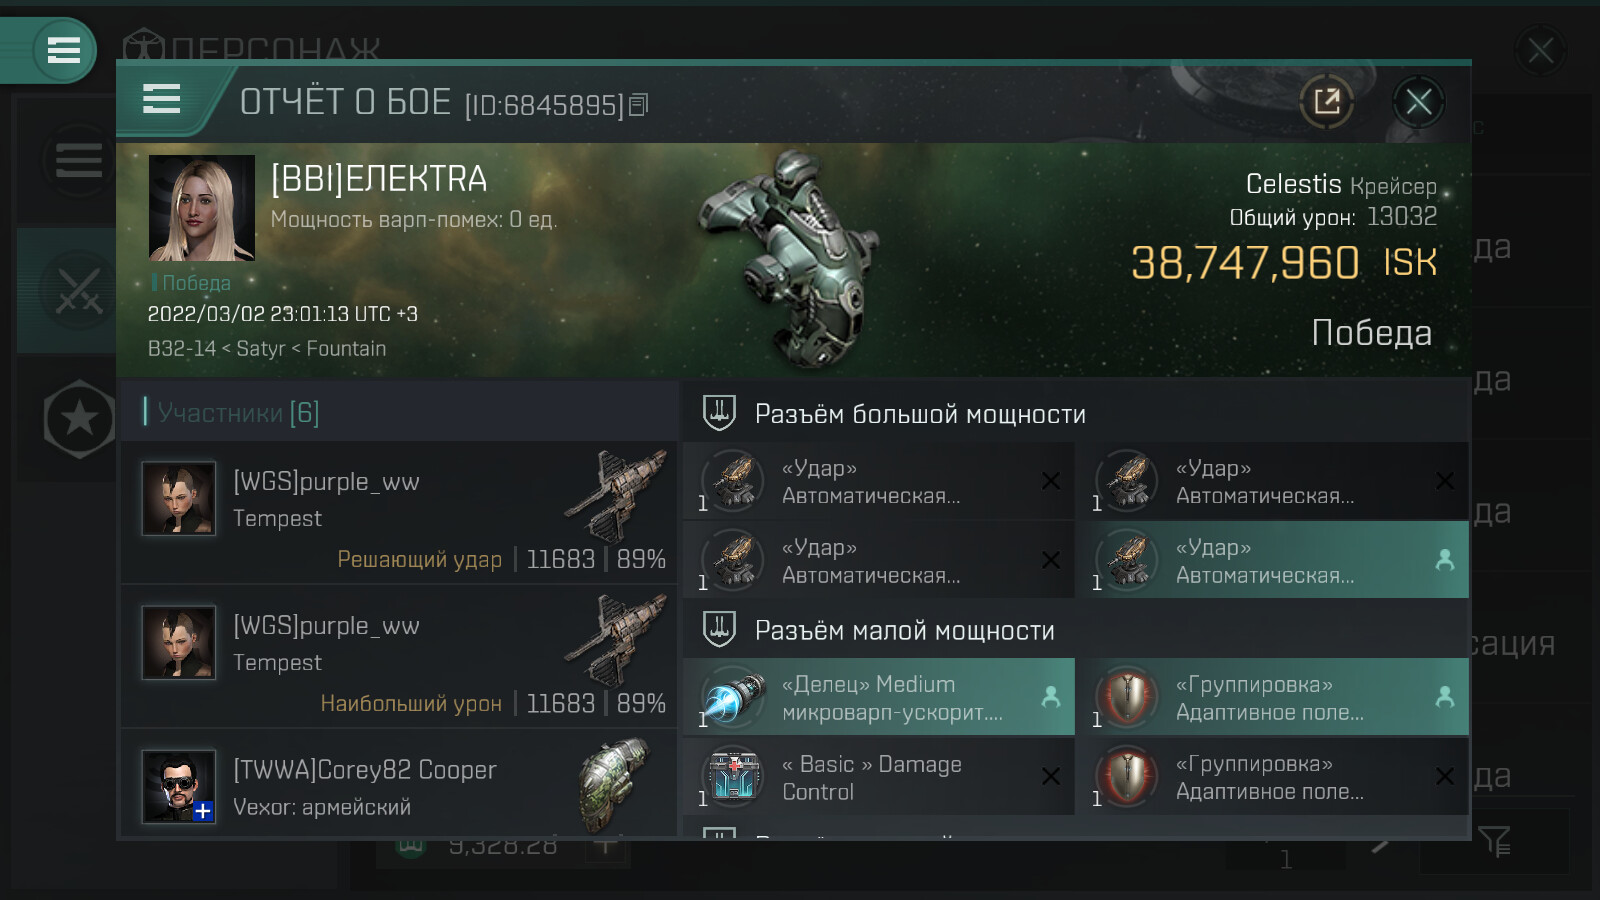Open the Corey82 Cooper participant entry
Viewport: 1600px width, 900px height.
click(x=399, y=785)
